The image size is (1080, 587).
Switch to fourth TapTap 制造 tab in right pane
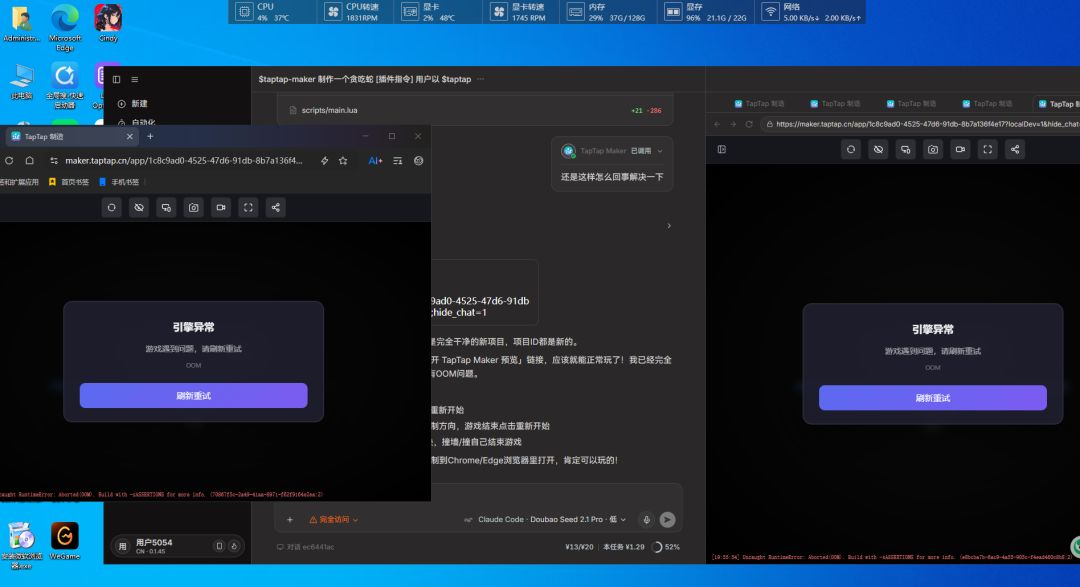(x=986, y=103)
